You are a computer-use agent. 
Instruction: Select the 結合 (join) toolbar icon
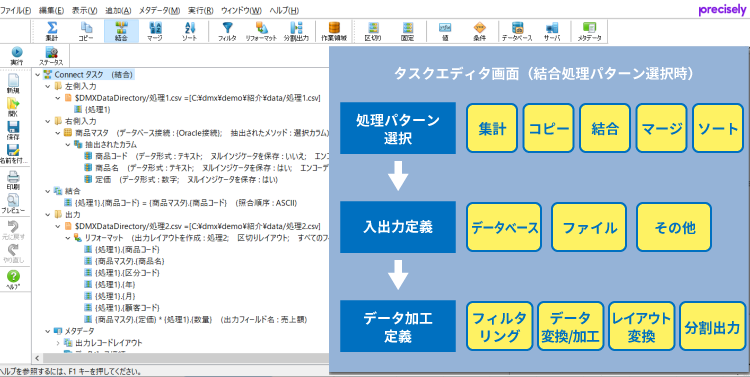121,31
